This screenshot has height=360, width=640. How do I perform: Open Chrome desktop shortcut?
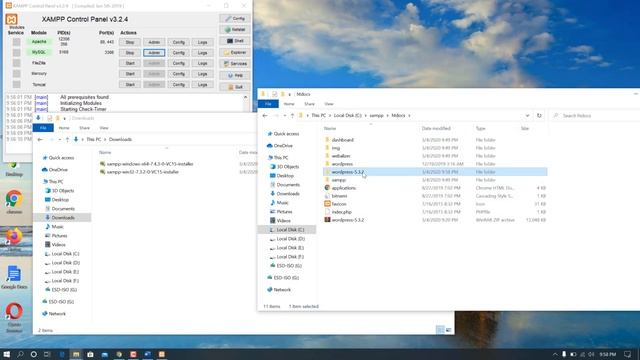coord(14,202)
